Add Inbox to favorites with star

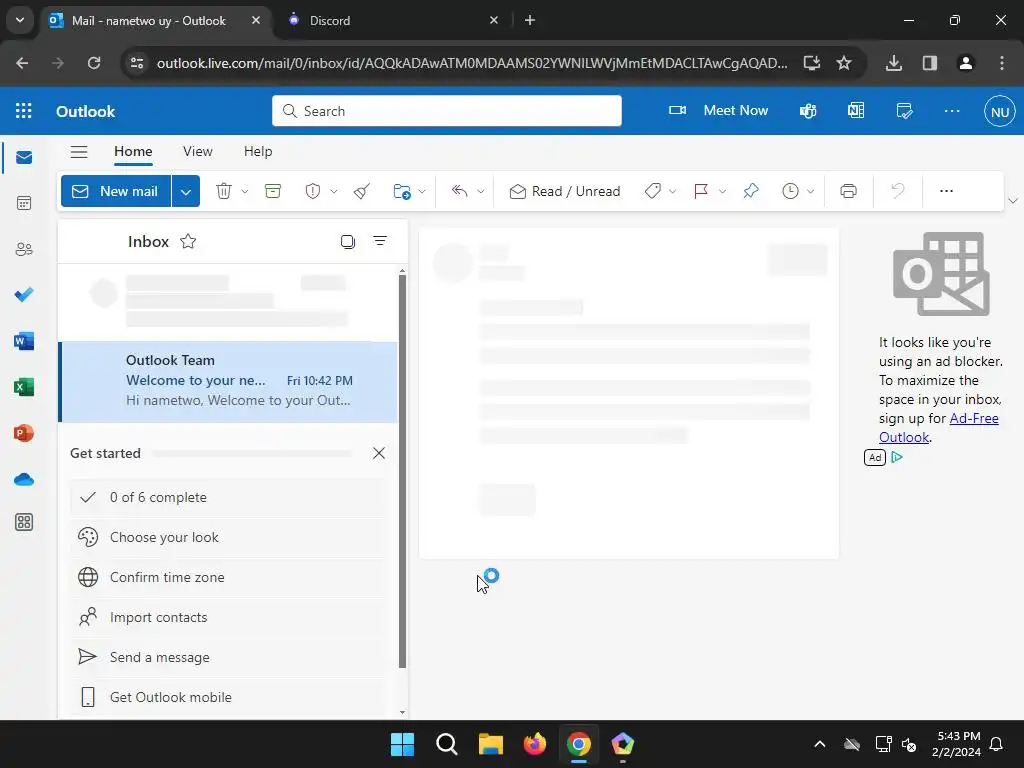(x=188, y=242)
